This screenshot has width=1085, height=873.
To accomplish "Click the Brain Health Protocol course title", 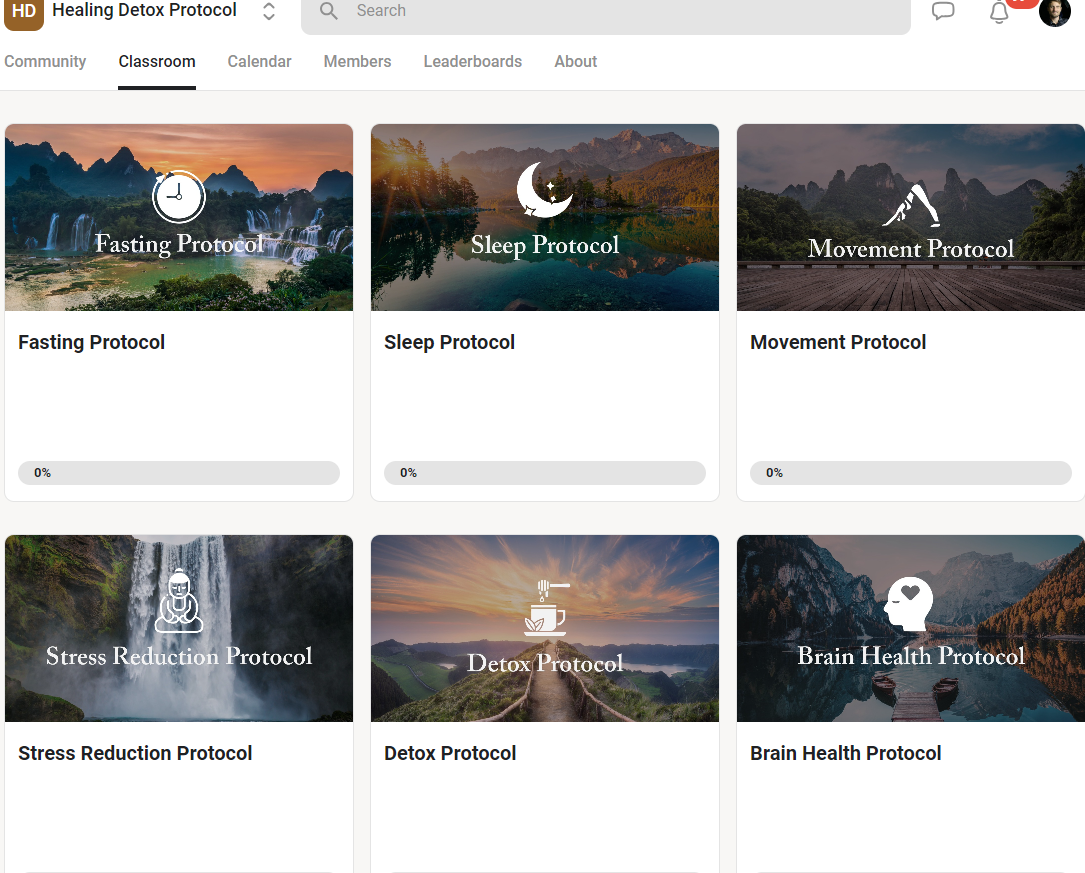I will click(846, 753).
